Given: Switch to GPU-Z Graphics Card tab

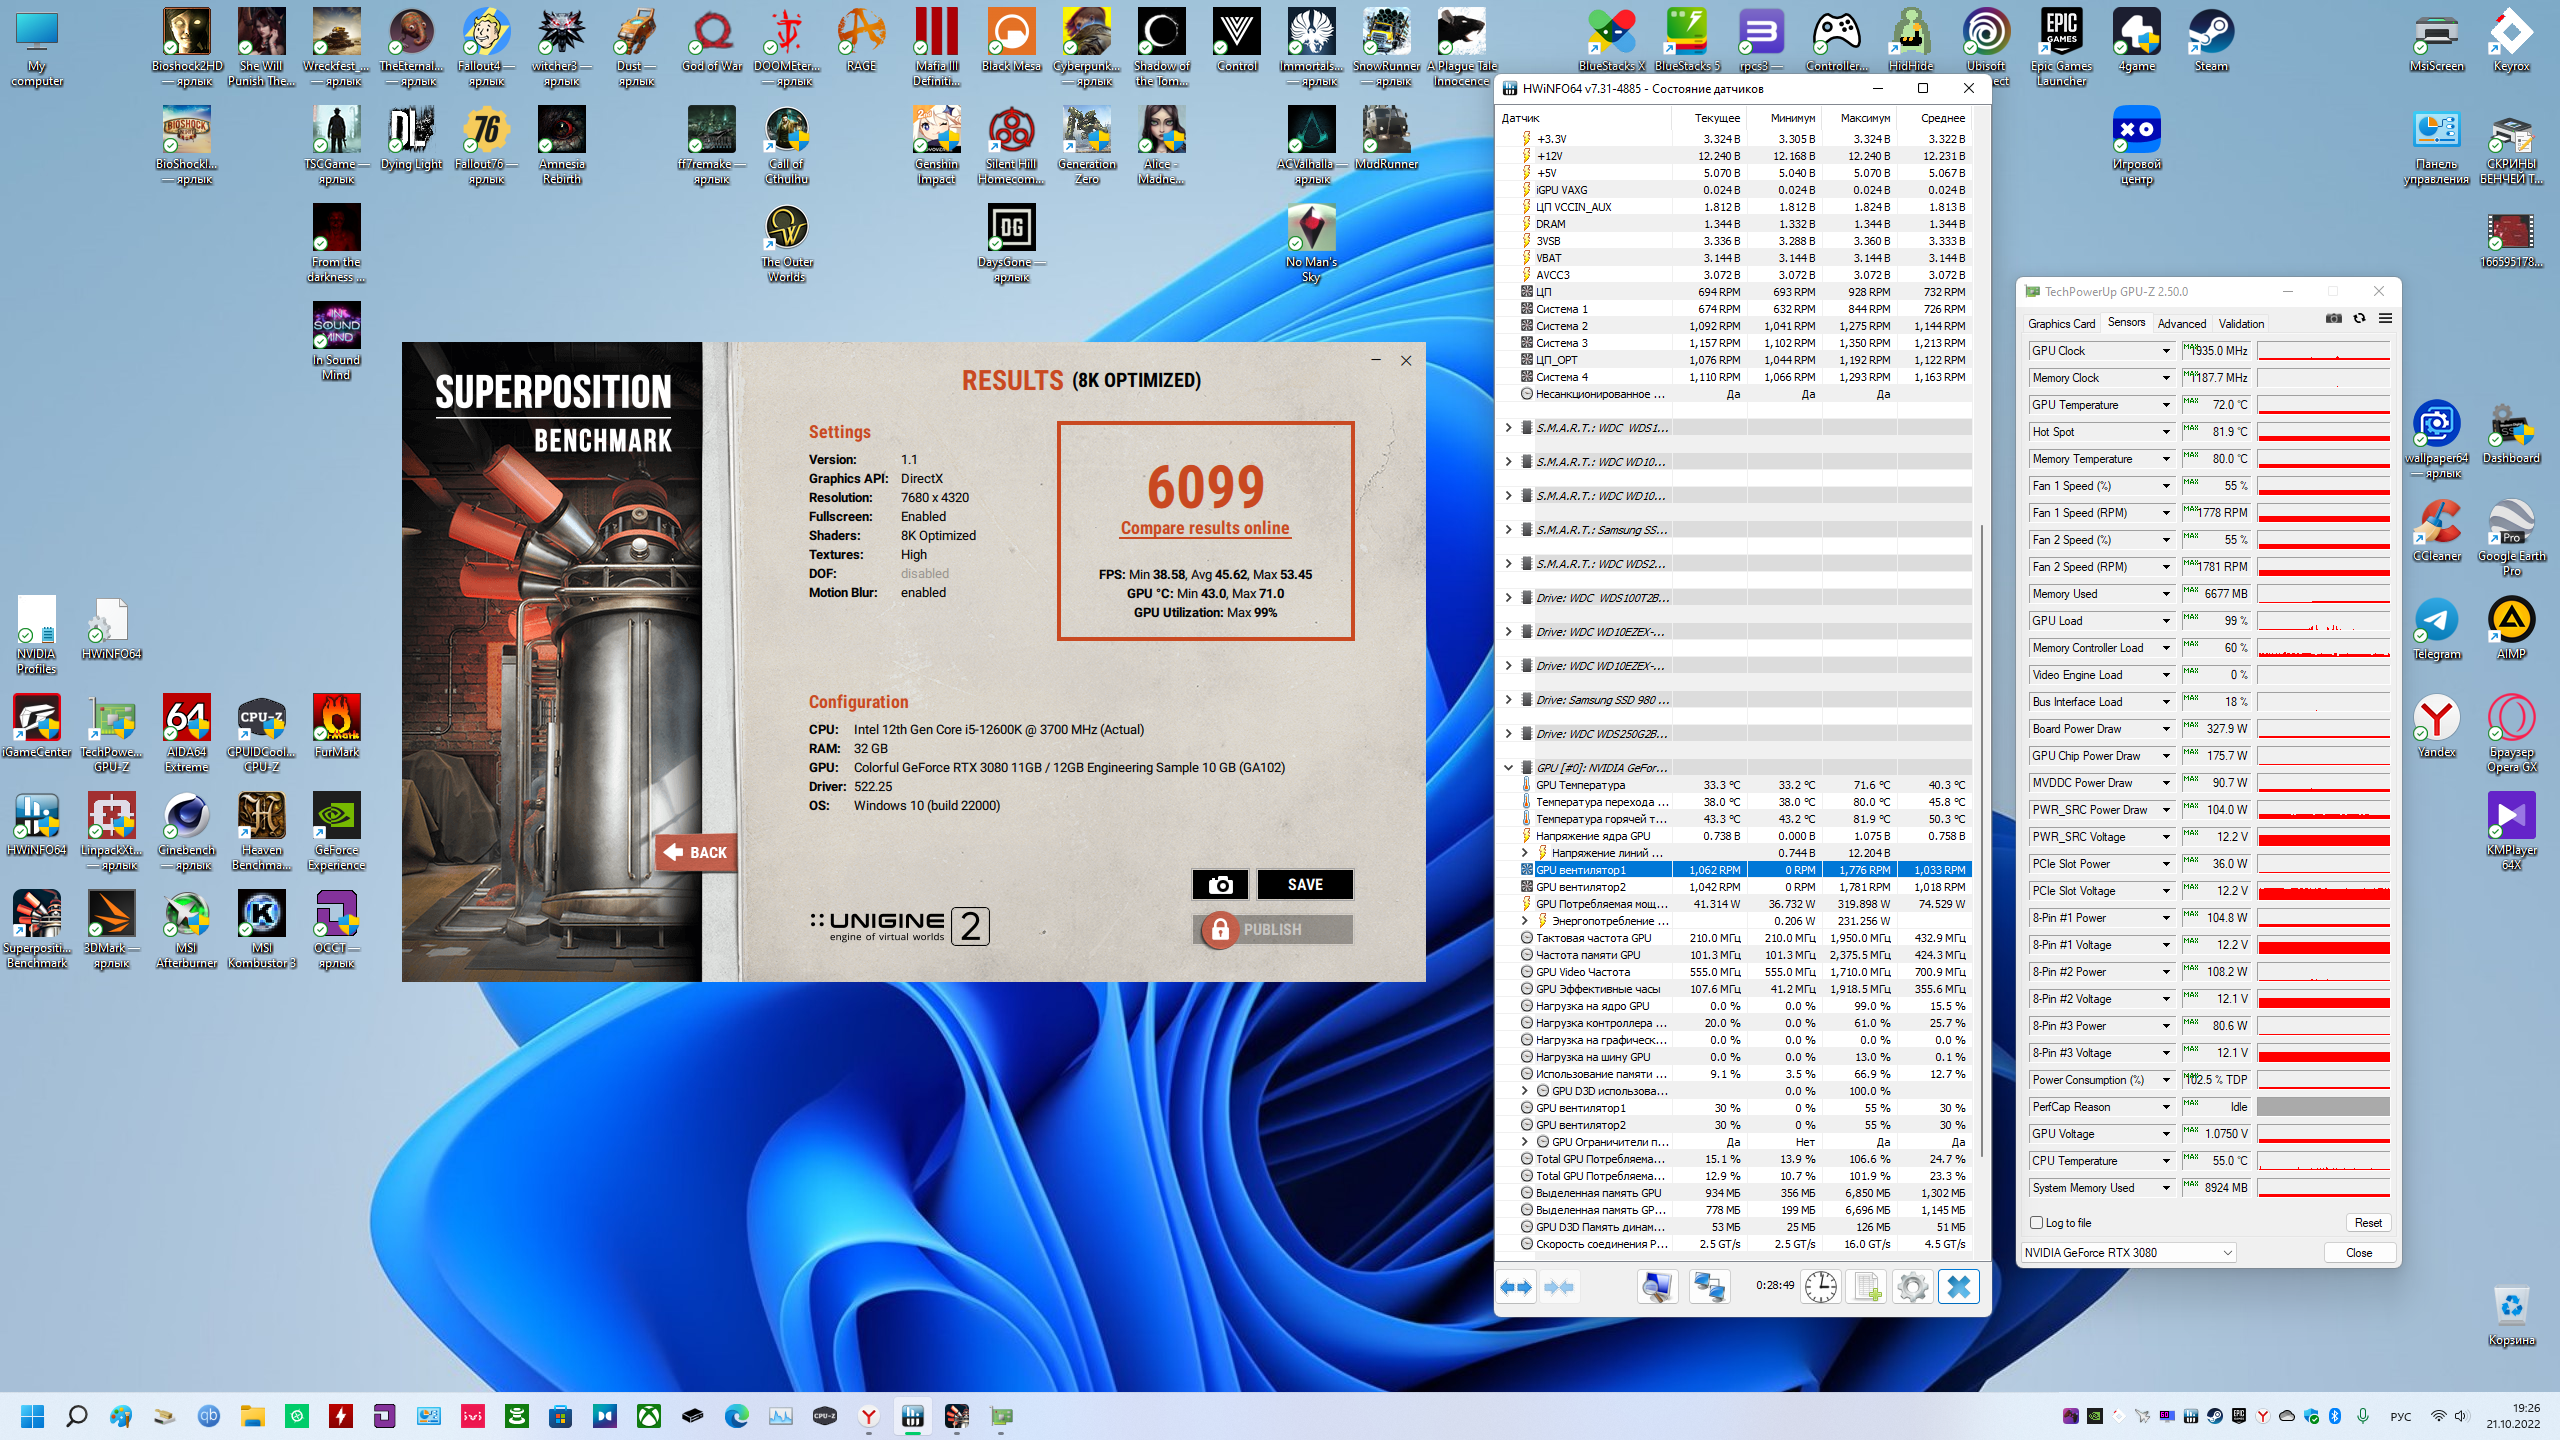Looking at the screenshot, I should pos(2061,324).
